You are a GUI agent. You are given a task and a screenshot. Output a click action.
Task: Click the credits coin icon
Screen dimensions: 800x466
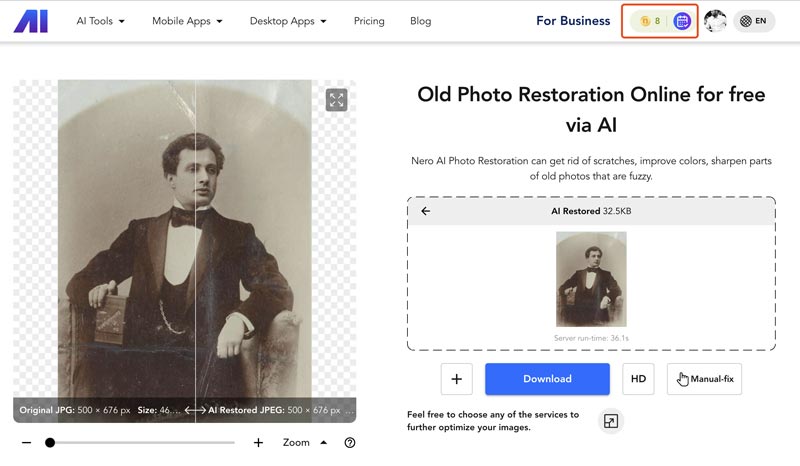click(645, 21)
